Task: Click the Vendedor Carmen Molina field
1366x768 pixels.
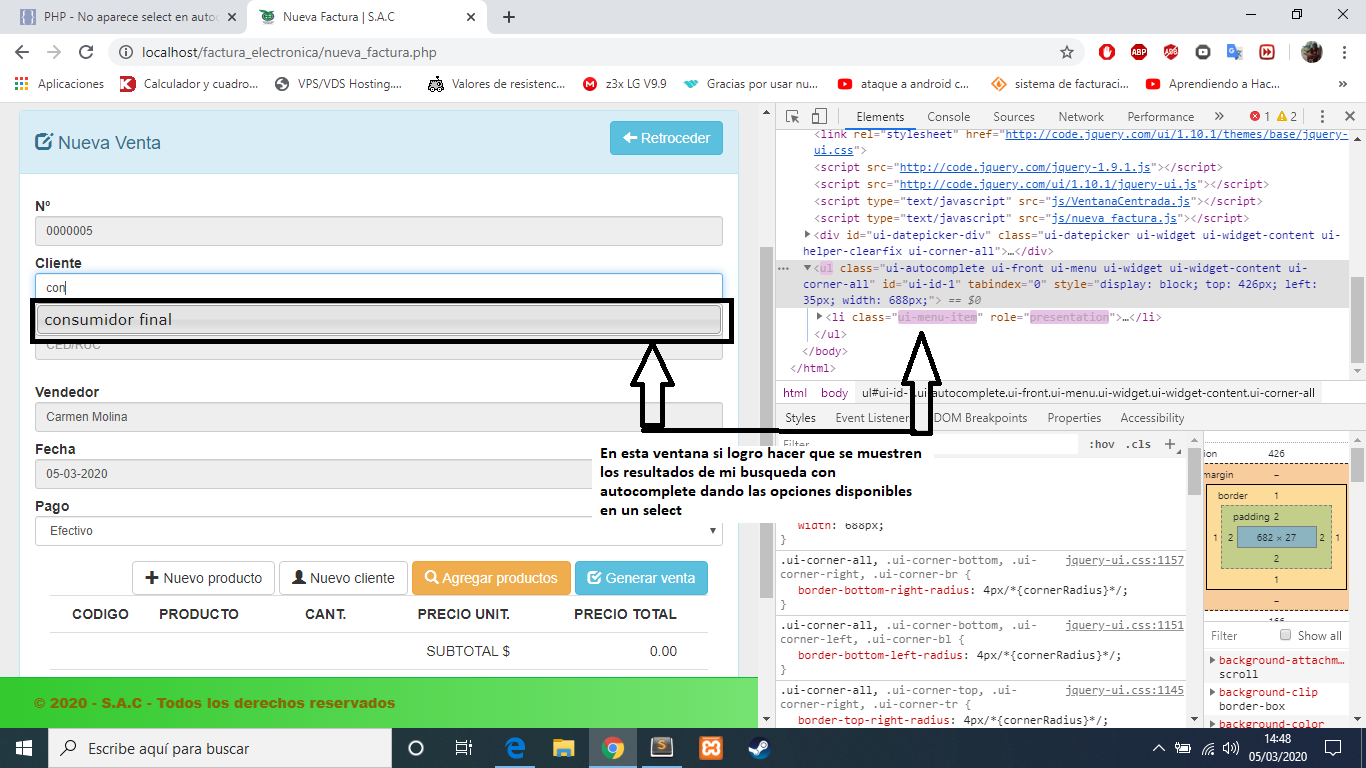Action: tap(379, 417)
